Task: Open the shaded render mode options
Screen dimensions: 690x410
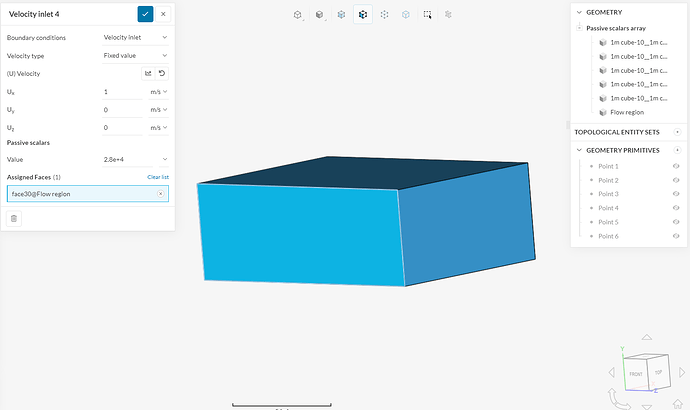Action: [x=320, y=15]
